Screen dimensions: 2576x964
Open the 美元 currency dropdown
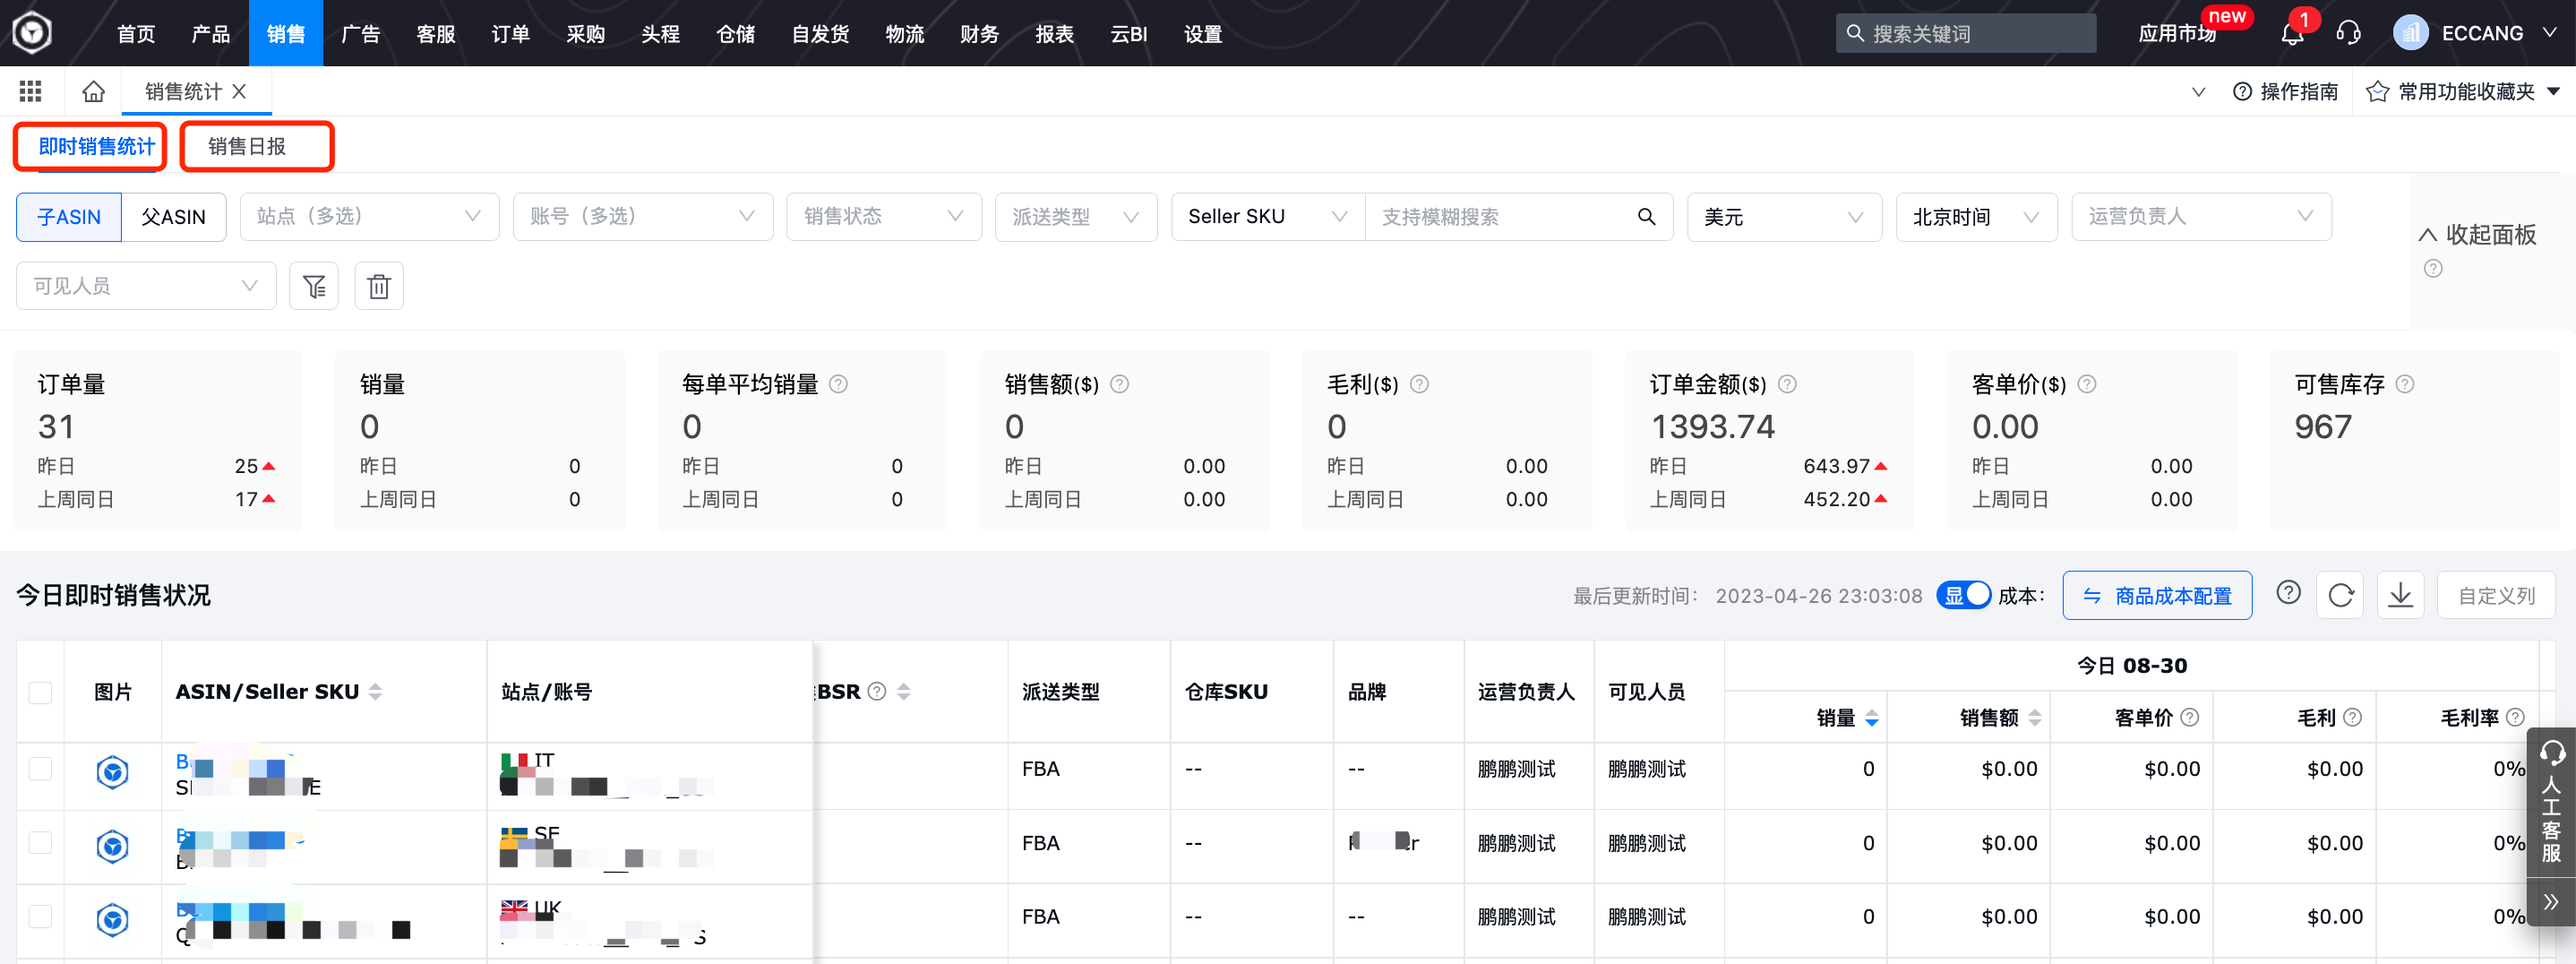[1785, 216]
